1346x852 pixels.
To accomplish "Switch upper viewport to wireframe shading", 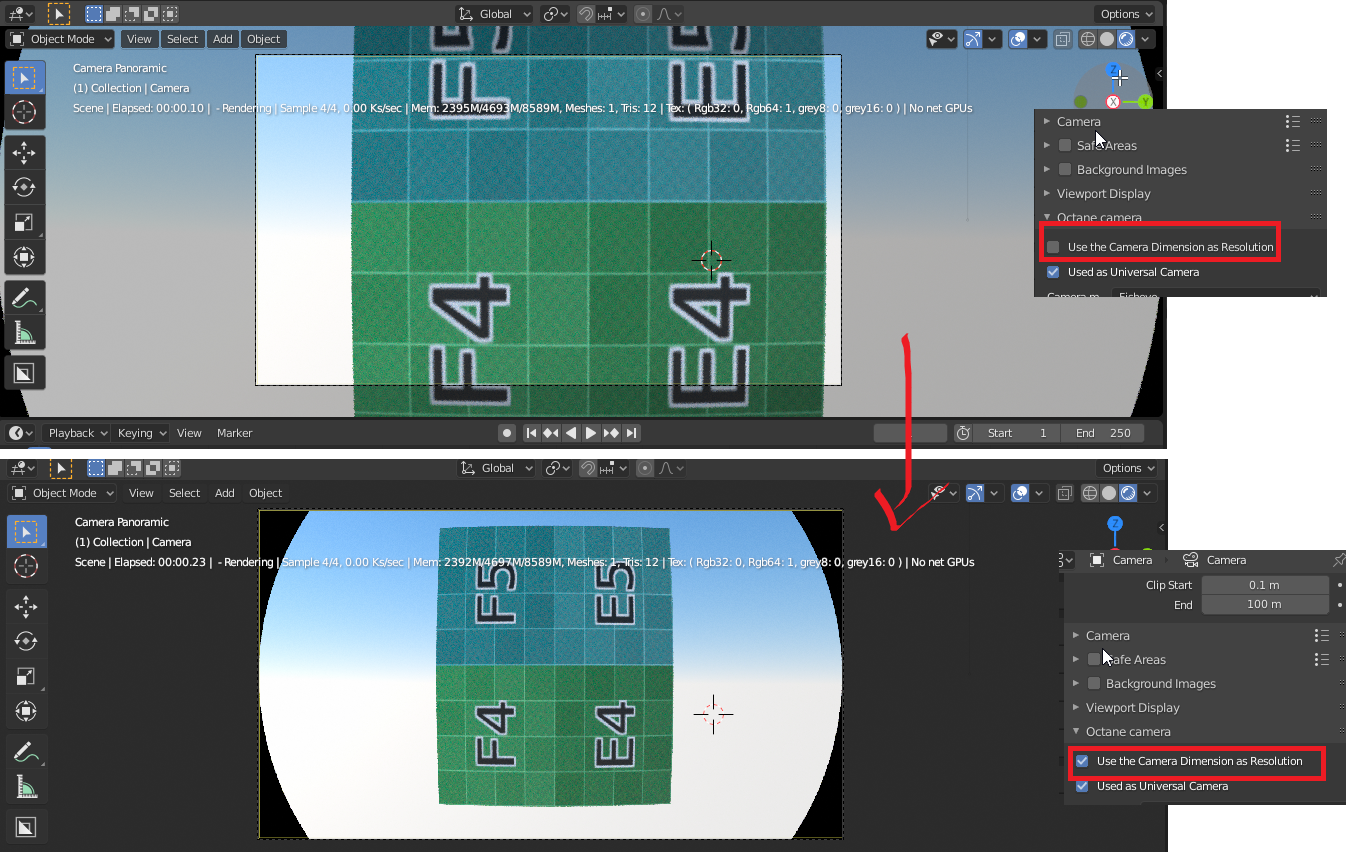I will click(1089, 39).
